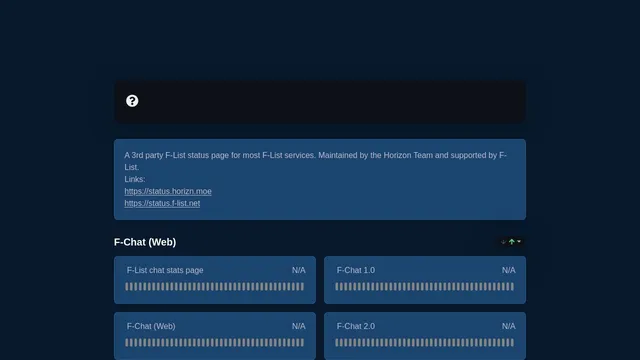Select the F-Chat (Web) monitor card name

[x=151, y=326]
